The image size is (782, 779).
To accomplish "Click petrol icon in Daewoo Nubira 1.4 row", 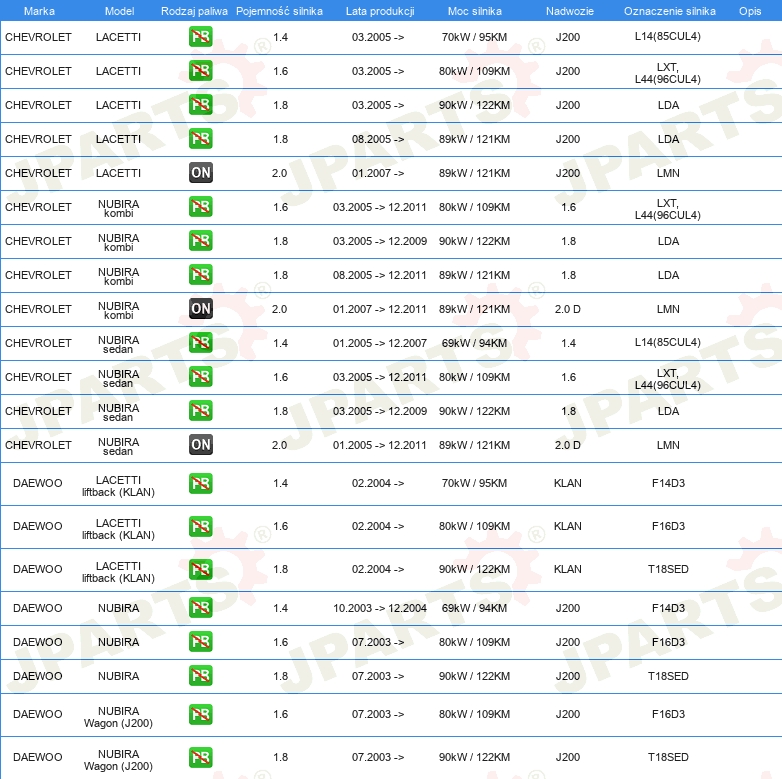I will pos(200,607).
